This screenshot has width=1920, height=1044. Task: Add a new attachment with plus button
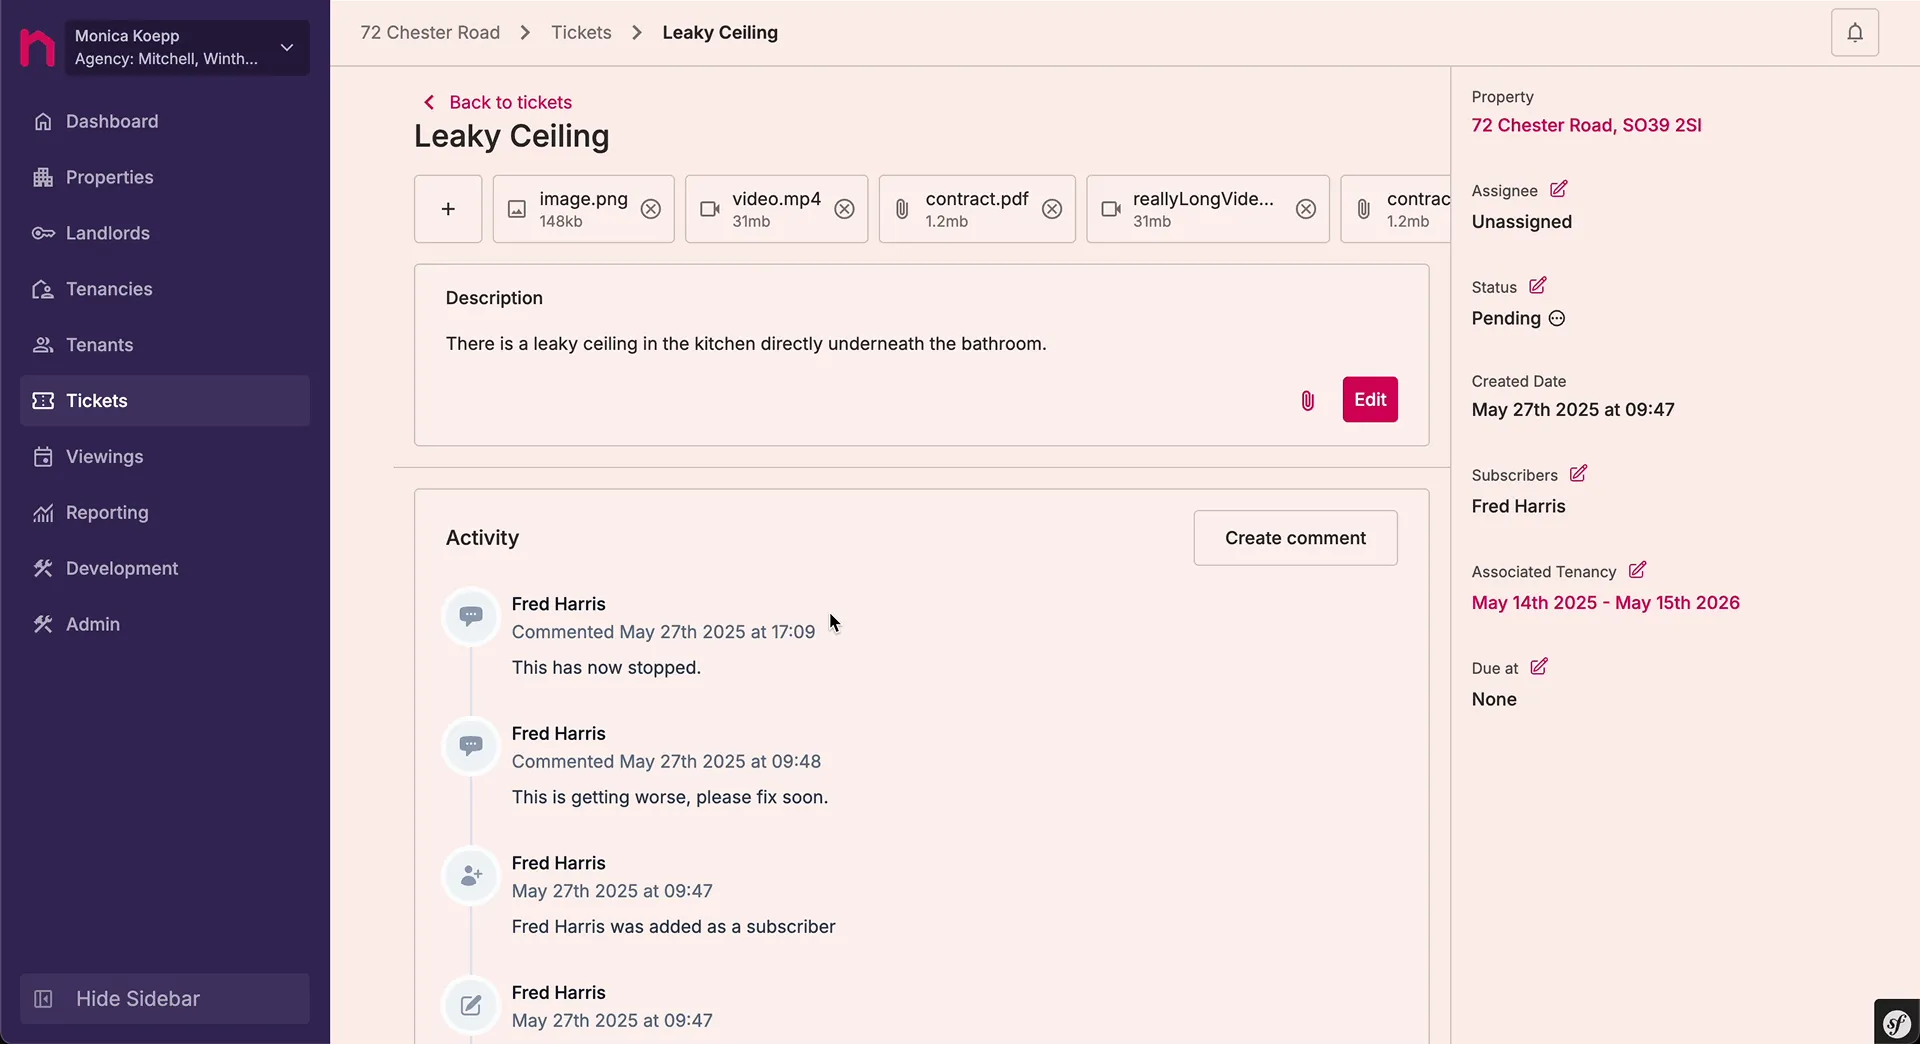448,209
